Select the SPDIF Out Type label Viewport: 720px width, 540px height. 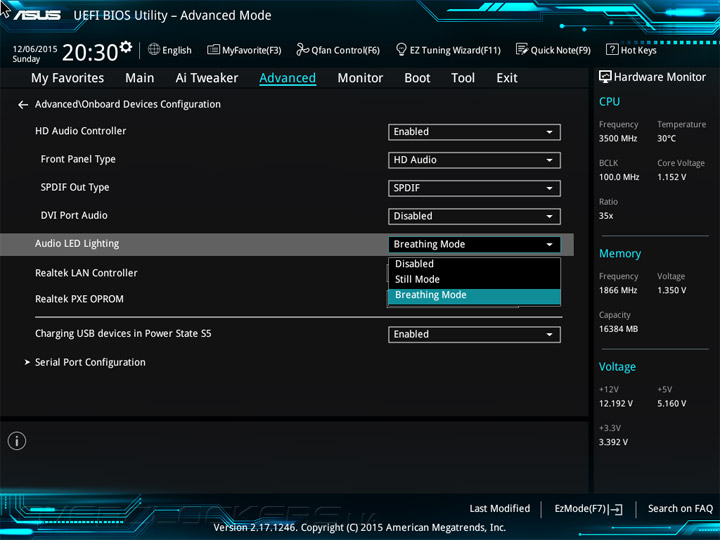pyautogui.click(x=75, y=187)
